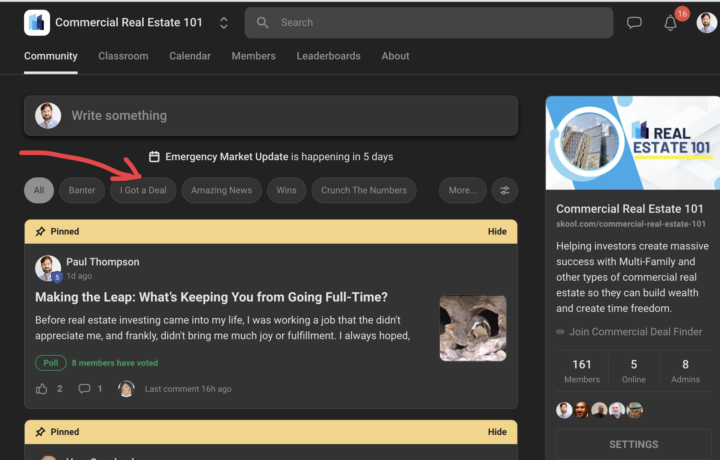Expand the More... categories list
The width and height of the screenshot is (720, 460).
pos(462,190)
